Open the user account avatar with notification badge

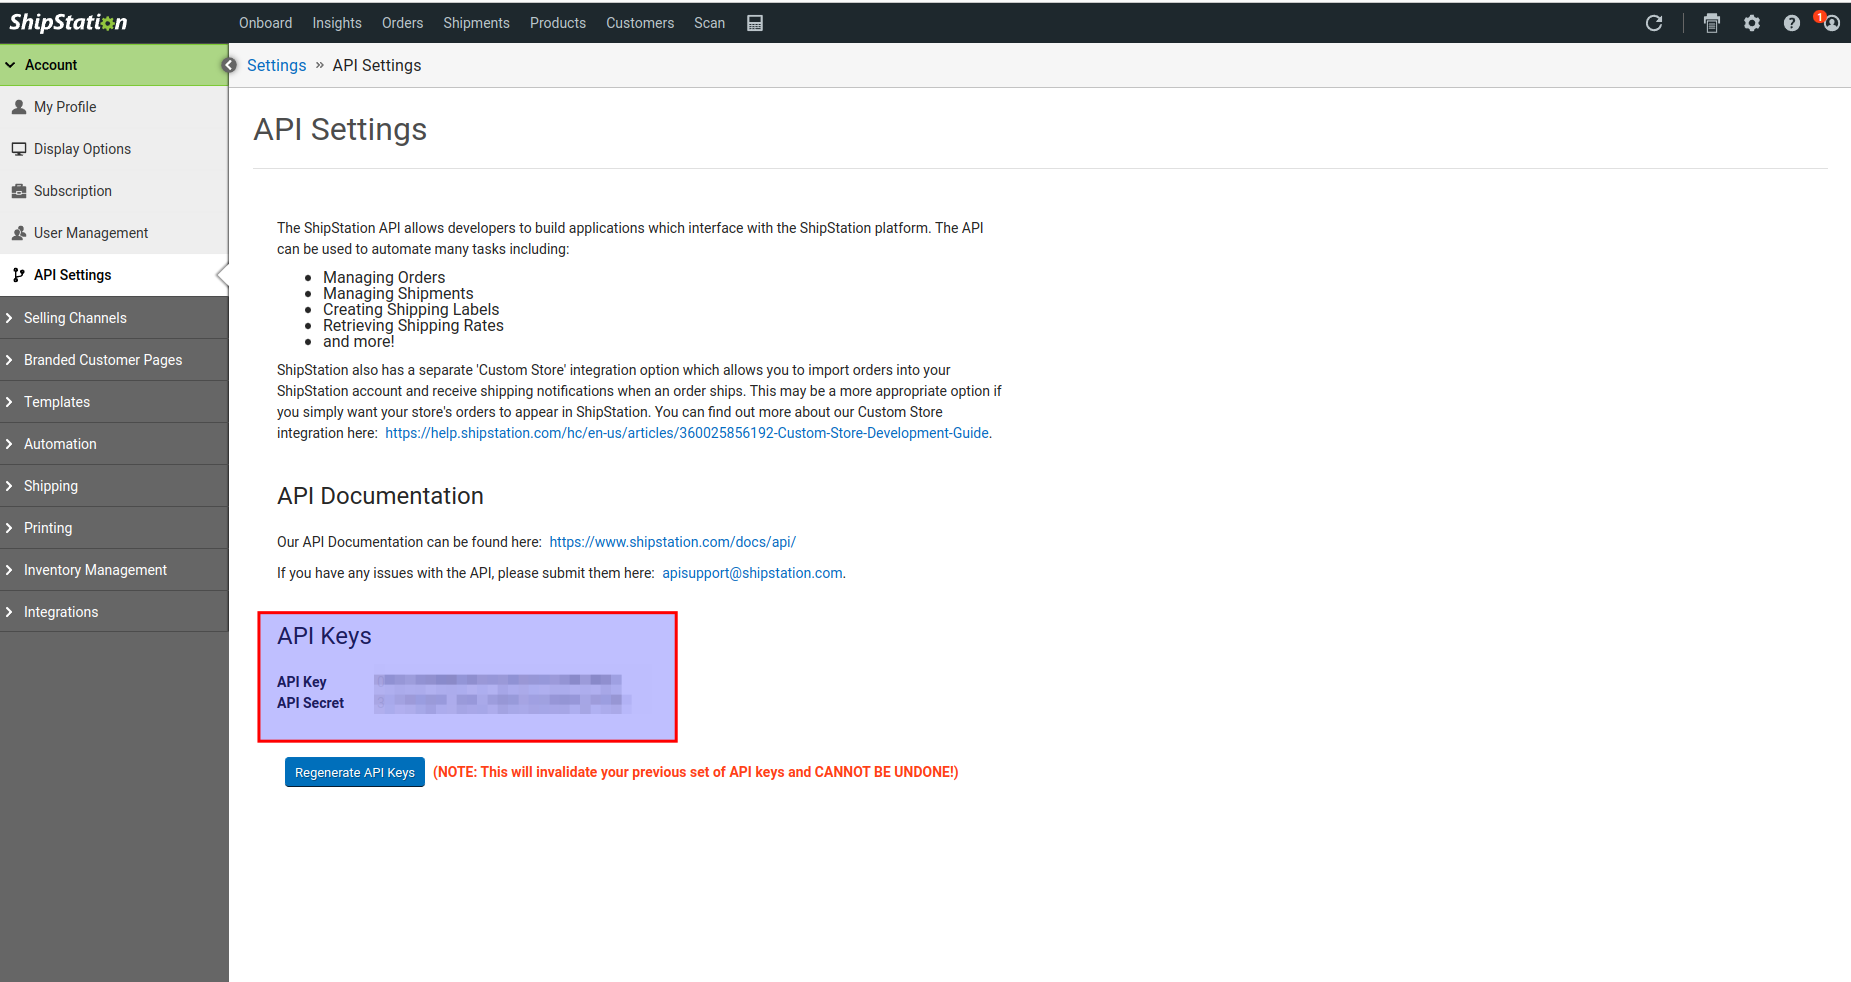click(x=1829, y=21)
